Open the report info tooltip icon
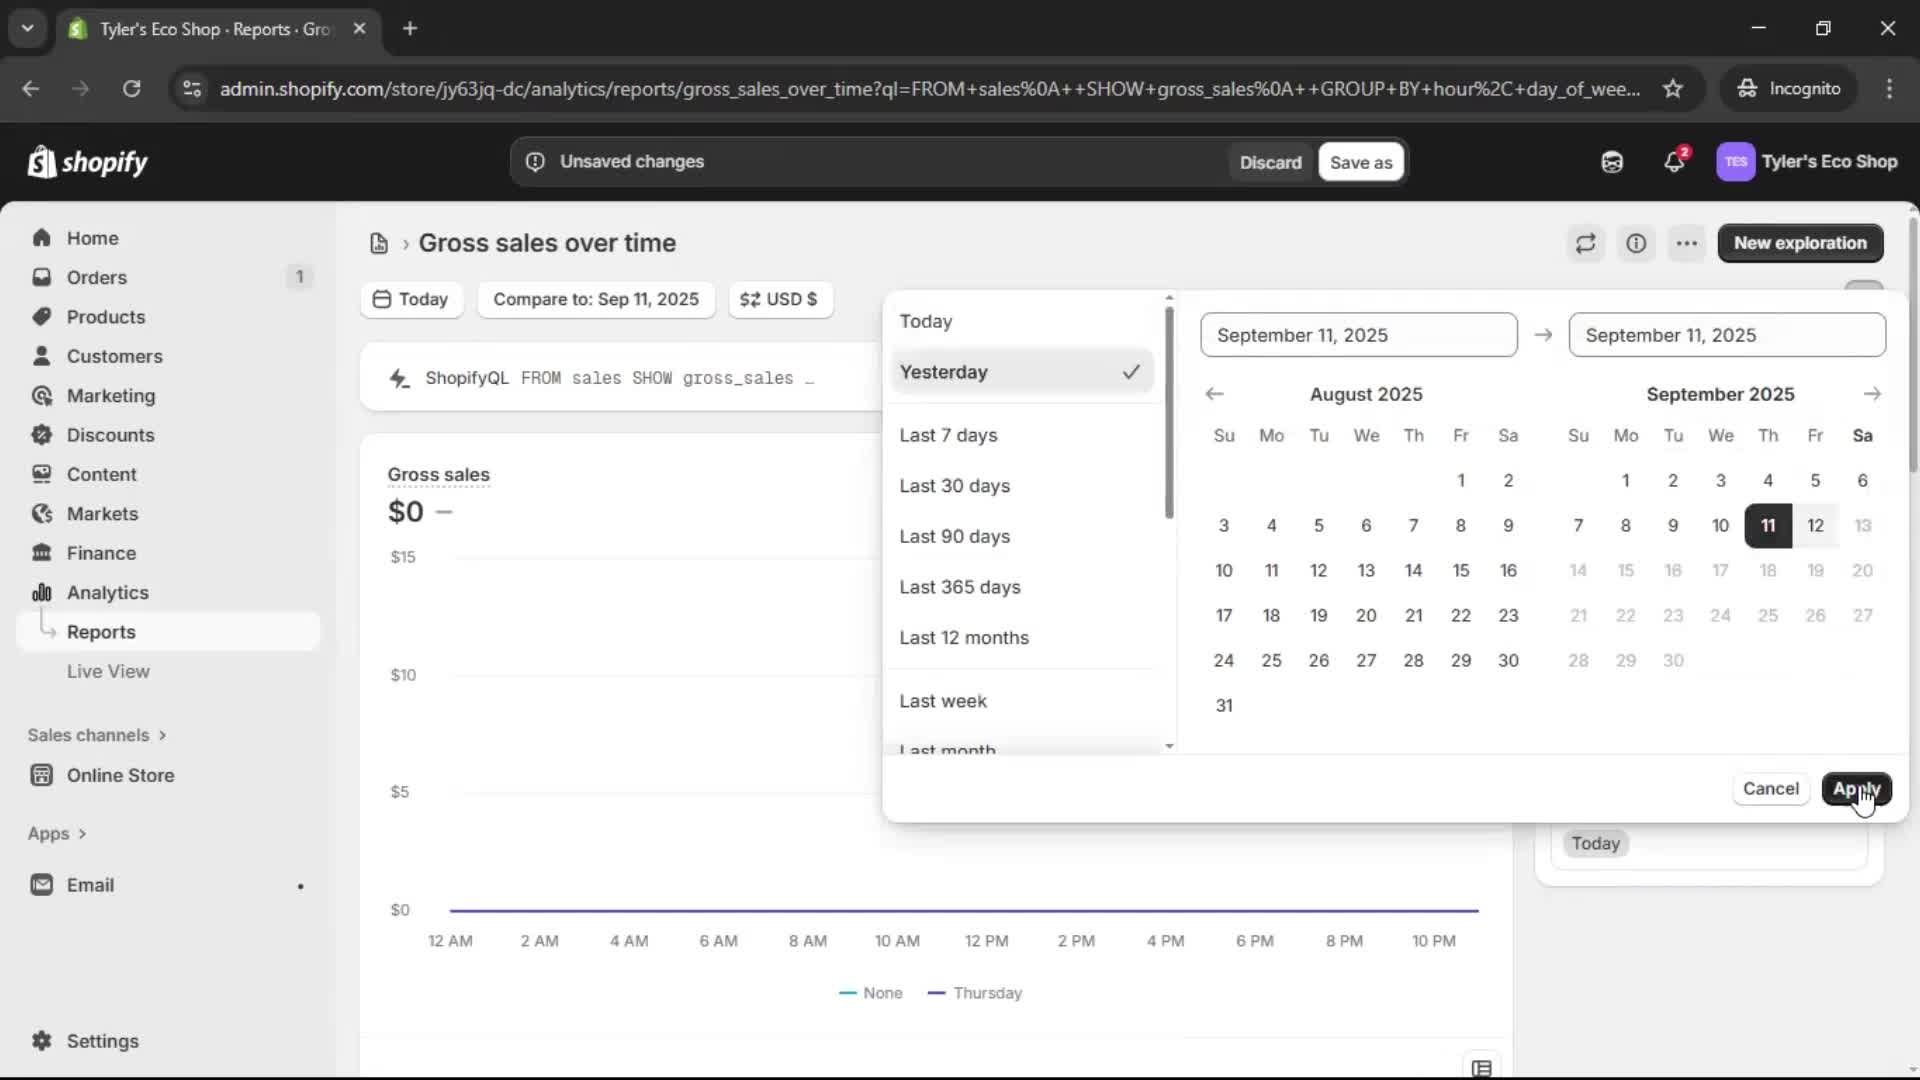This screenshot has width=1920, height=1080. [x=1637, y=243]
